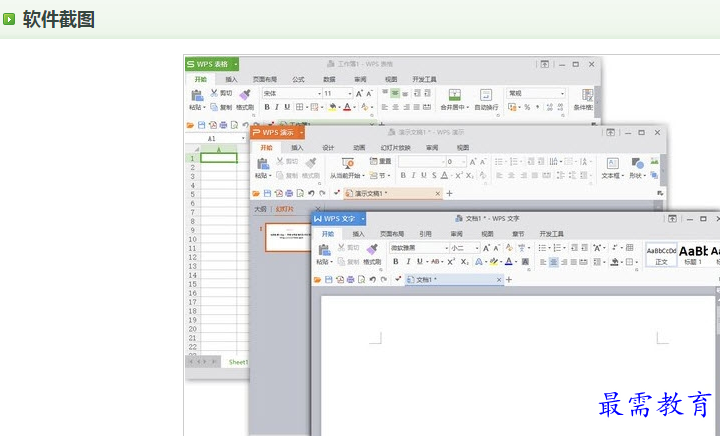The height and width of the screenshot is (436, 720).
Task: Click Superscript in WPS 文字 ribbon
Action: 451,262
